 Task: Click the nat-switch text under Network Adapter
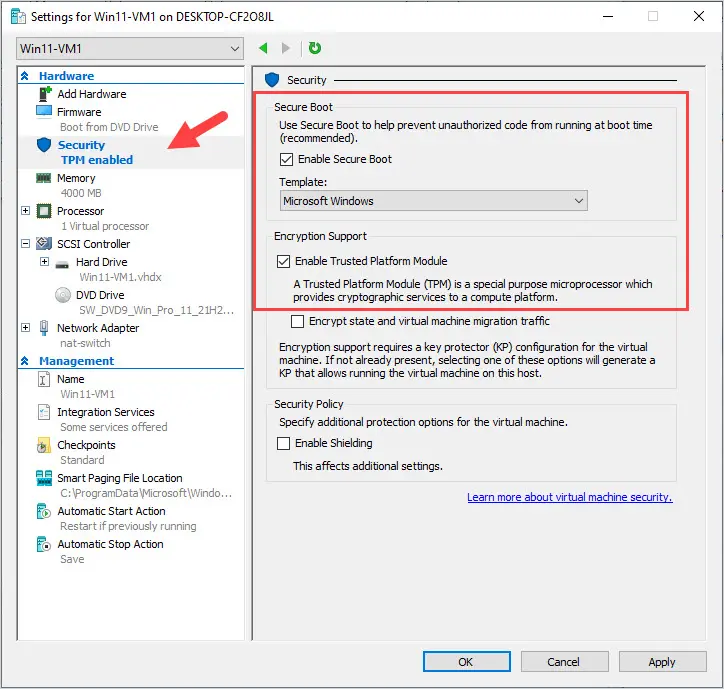tap(85, 343)
